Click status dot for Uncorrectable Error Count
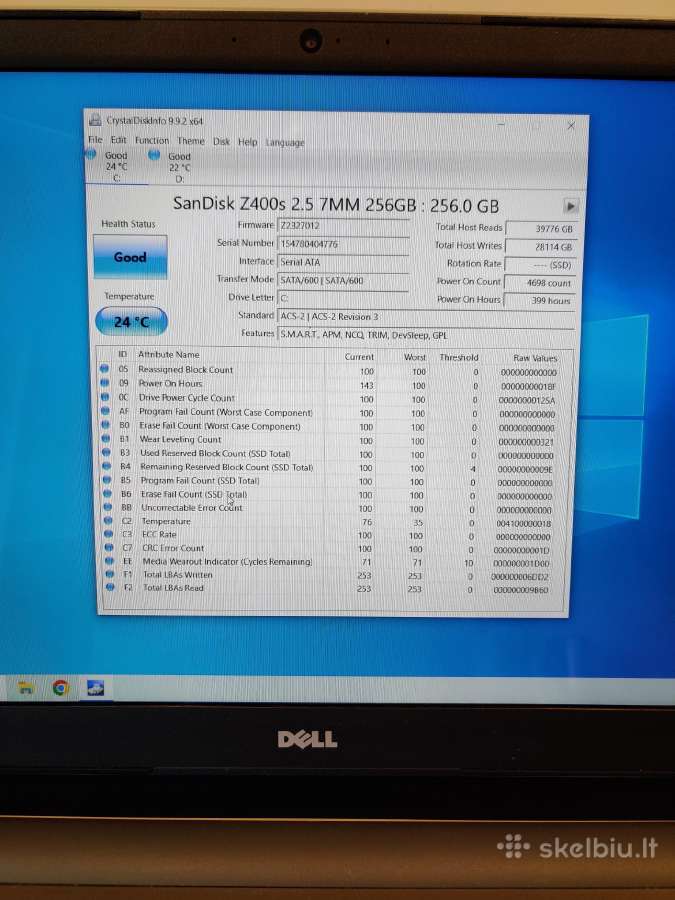 click(x=108, y=507)
